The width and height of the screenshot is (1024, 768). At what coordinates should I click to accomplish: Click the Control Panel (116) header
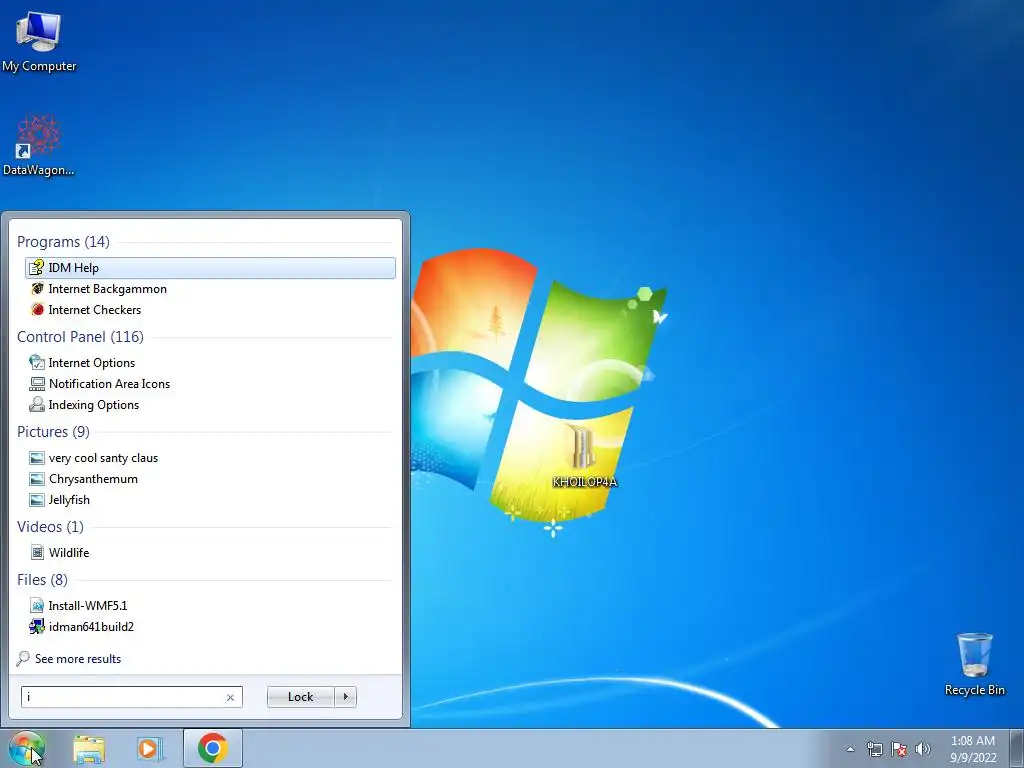point(80,336)
